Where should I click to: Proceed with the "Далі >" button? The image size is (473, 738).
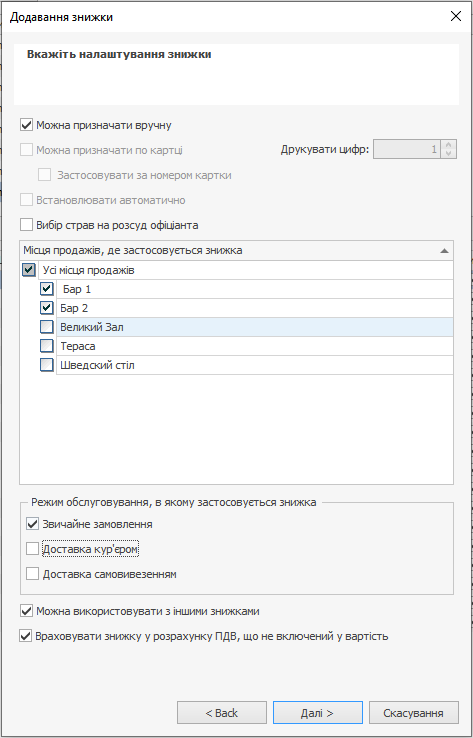pyautogui.click(x=318, y=713)
